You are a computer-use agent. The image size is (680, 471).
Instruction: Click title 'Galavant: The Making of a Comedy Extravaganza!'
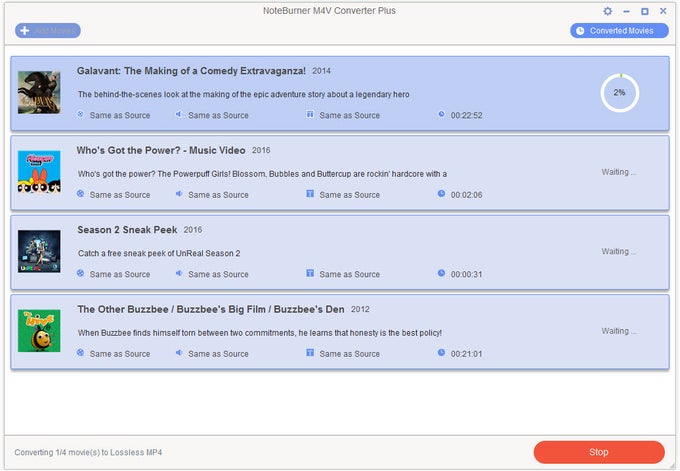coord(191,71)
